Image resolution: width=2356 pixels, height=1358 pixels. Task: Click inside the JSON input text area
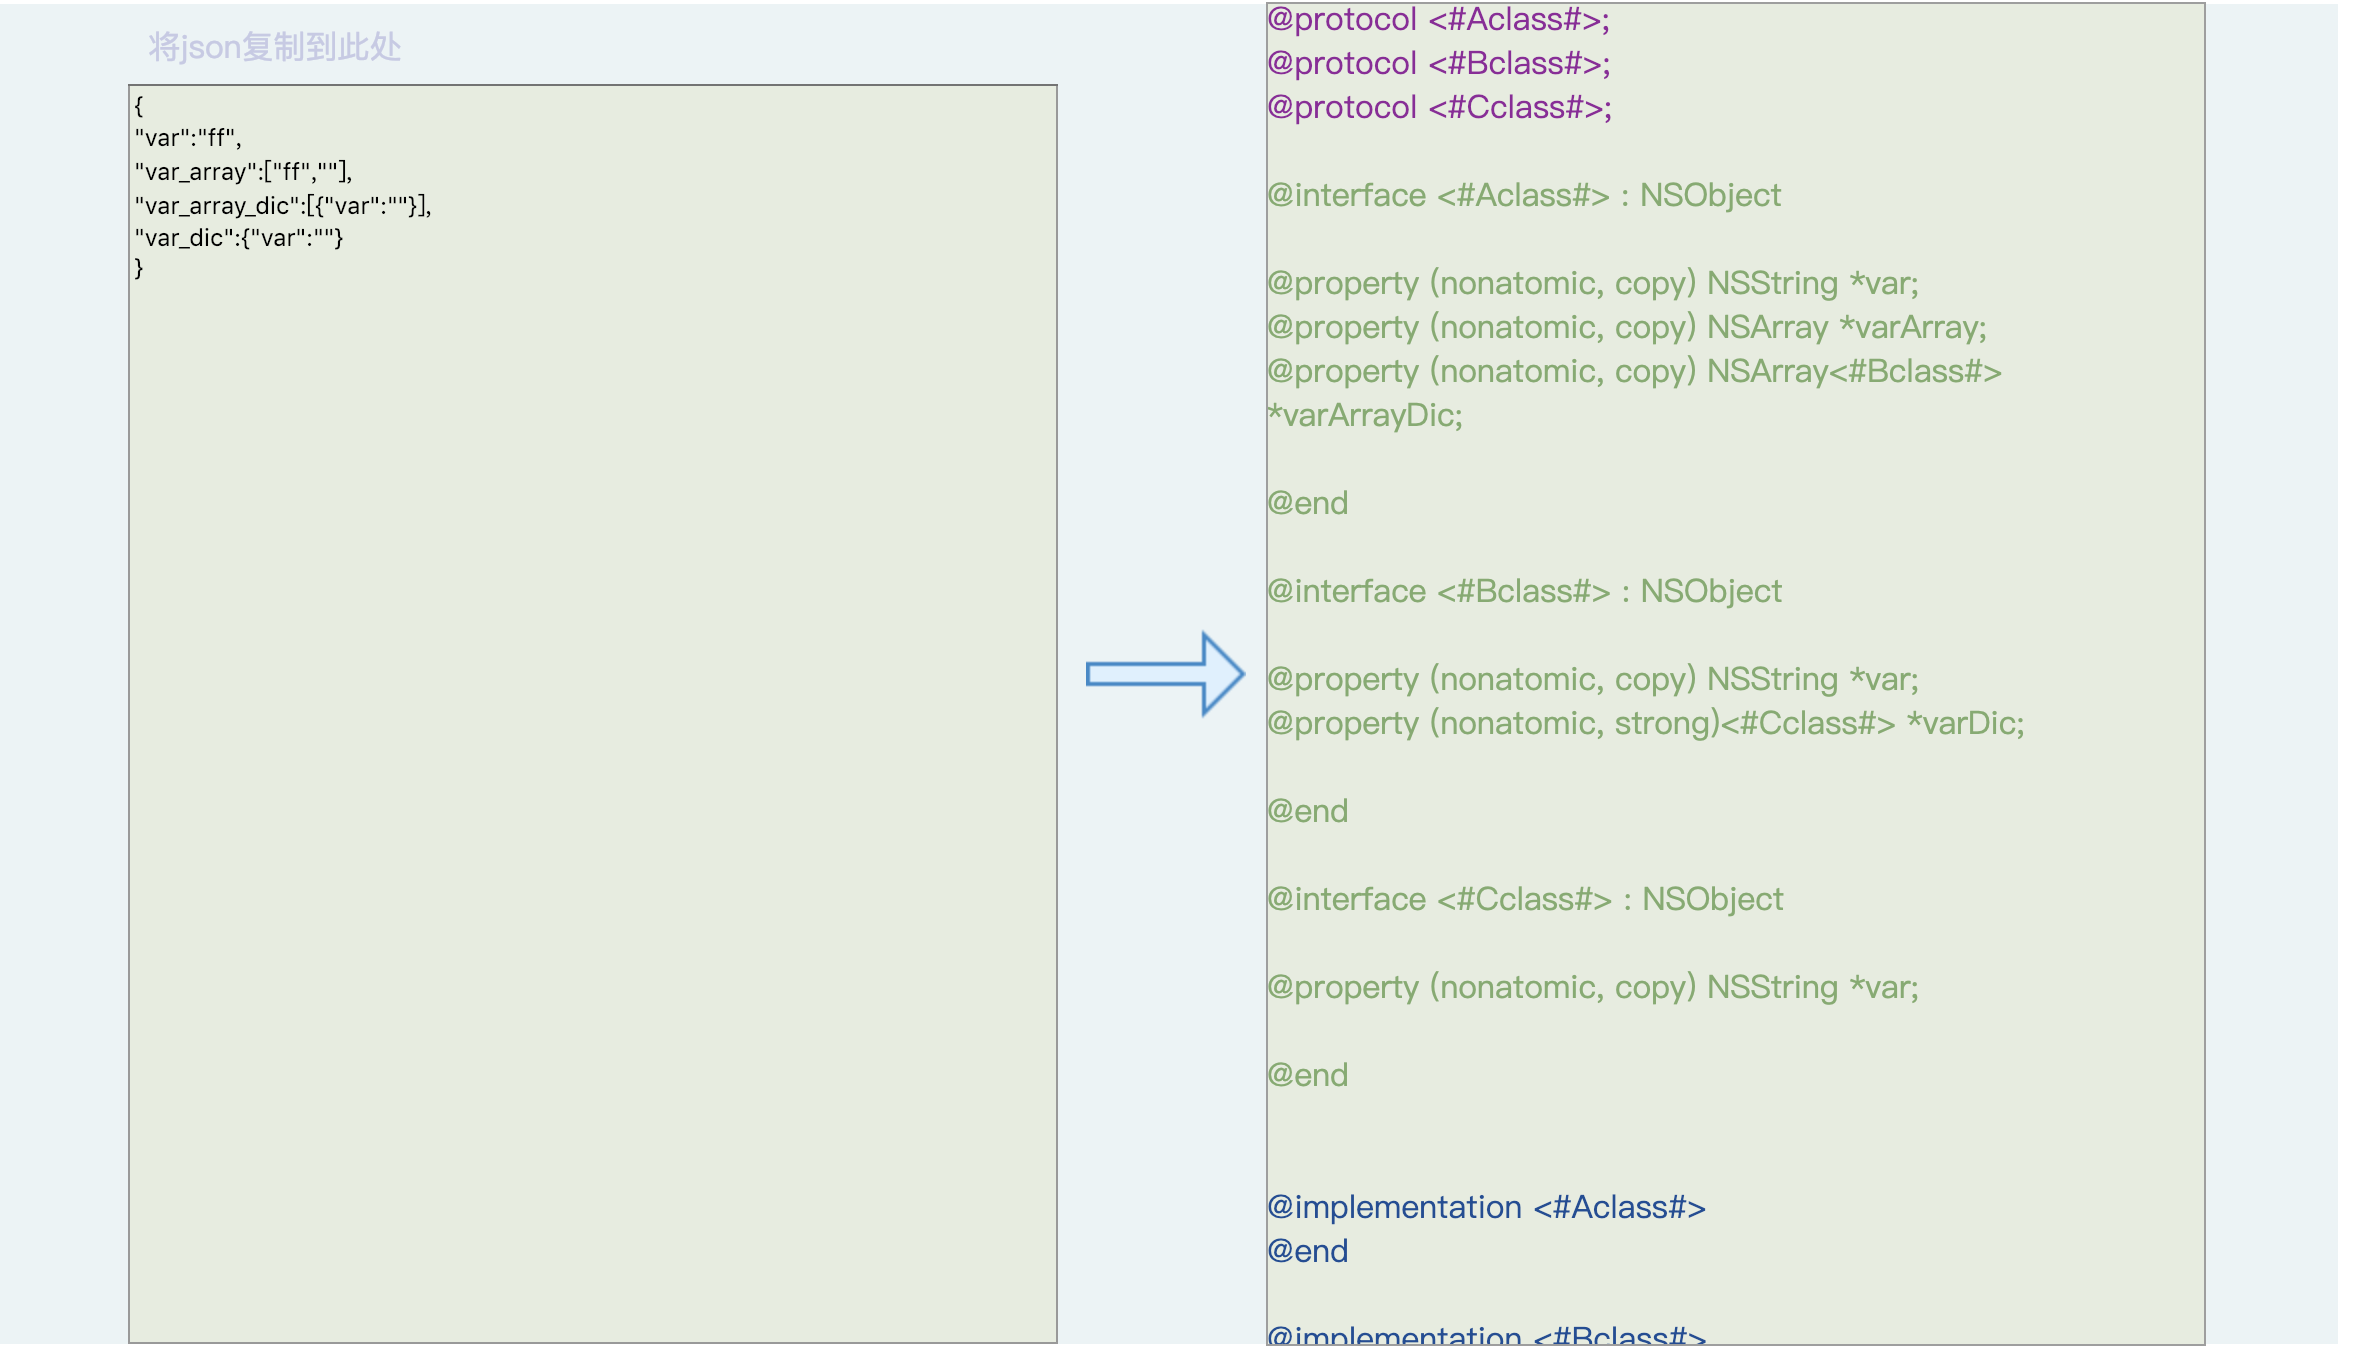(x=592, y=760)
